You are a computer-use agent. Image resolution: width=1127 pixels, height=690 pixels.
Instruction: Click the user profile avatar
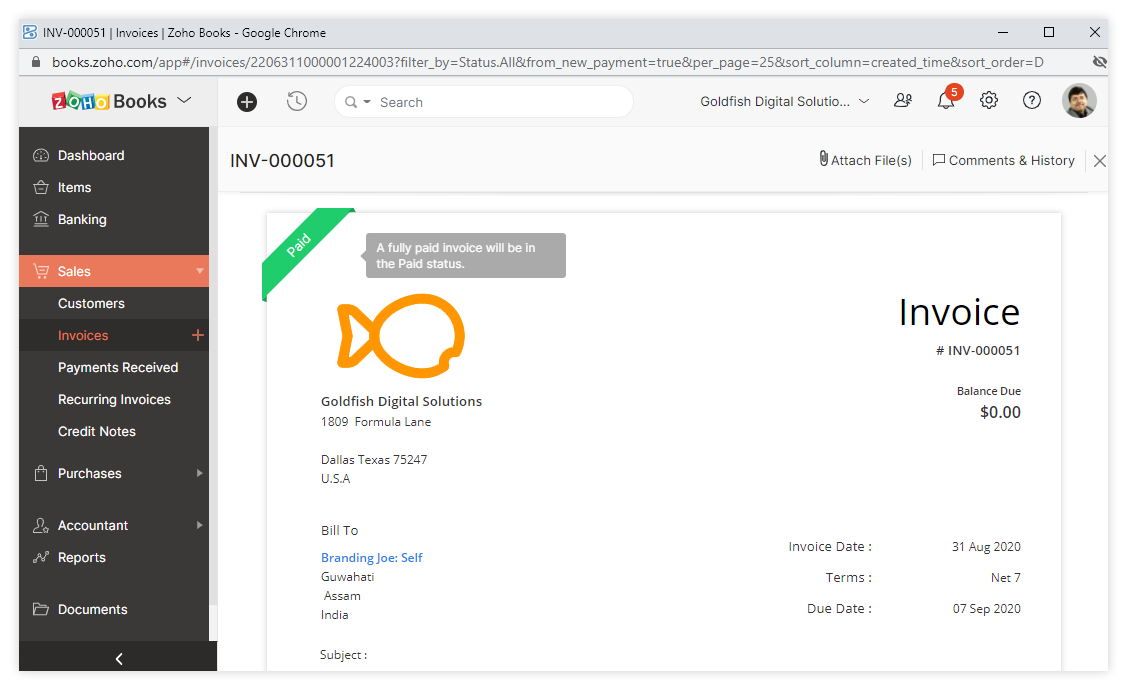pos(1079,101)
